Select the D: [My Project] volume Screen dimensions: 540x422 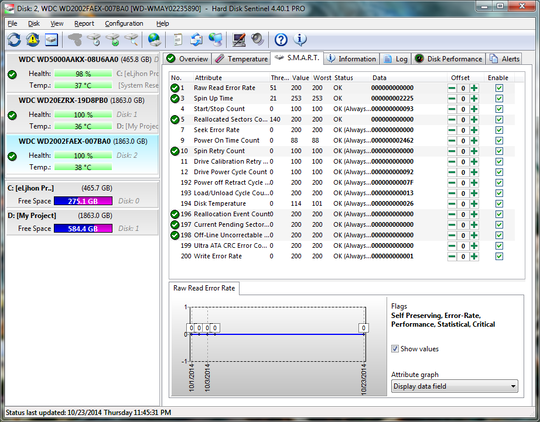(x=83, y=222)
